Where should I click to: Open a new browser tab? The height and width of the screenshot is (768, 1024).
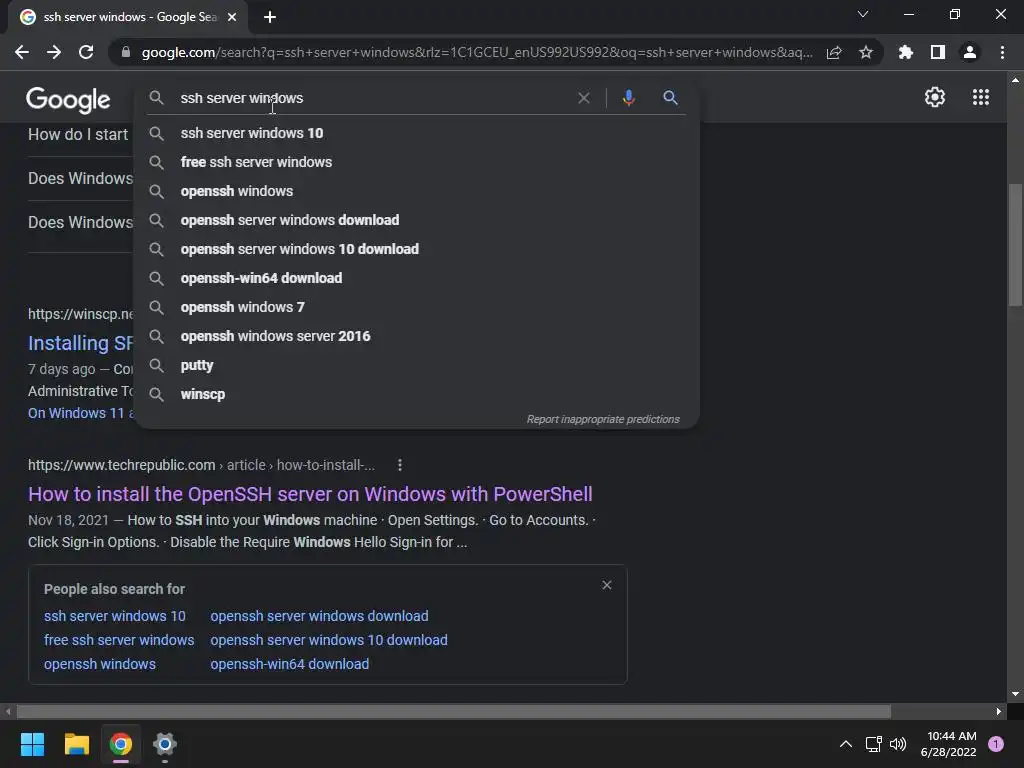click(x=270, y=17)
